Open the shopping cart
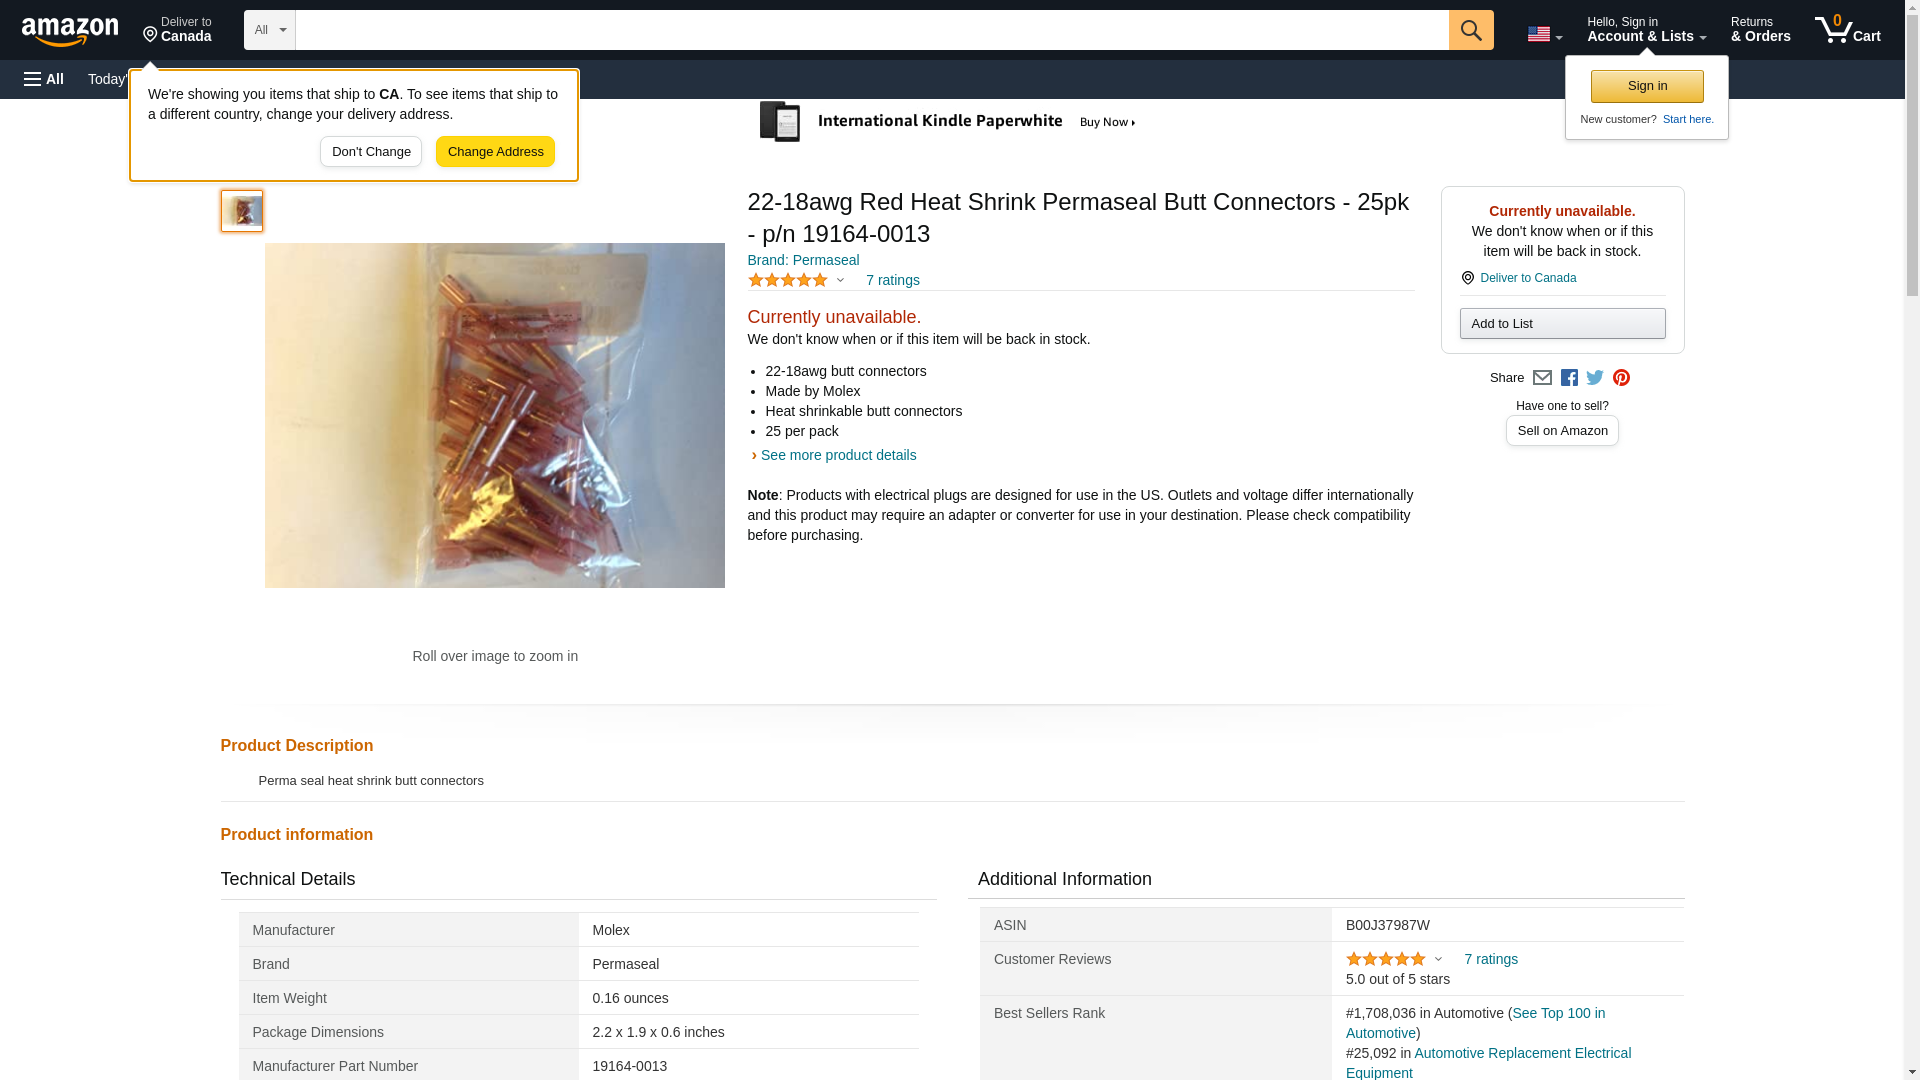Screen dimensions: 1920x1080 coord(1847,30)
